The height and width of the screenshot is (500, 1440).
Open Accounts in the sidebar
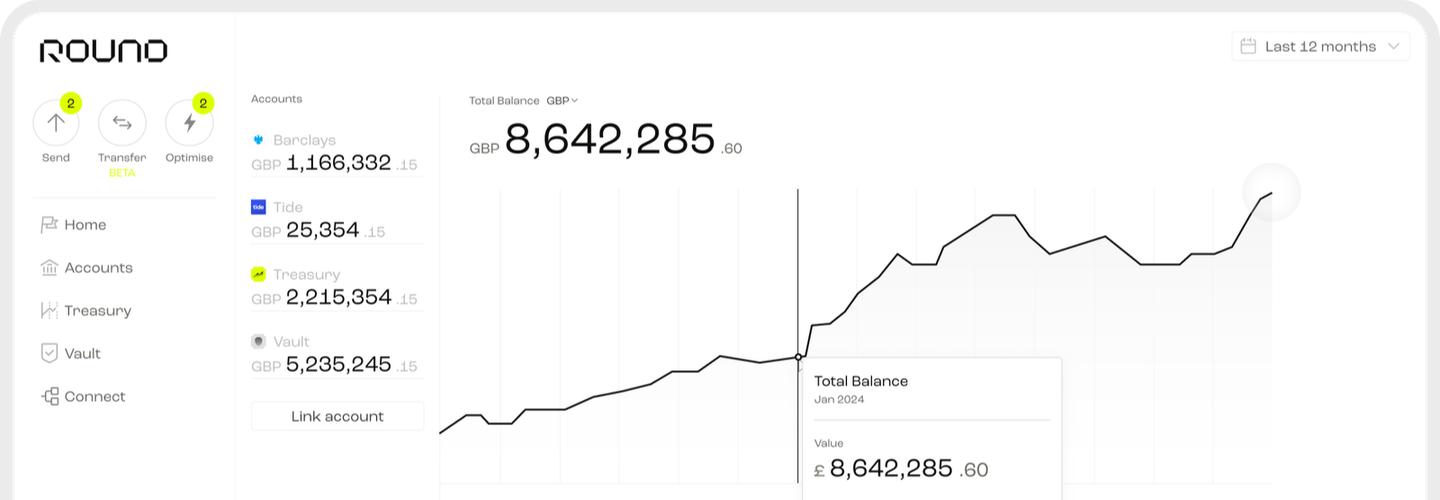tap(98, 268)
